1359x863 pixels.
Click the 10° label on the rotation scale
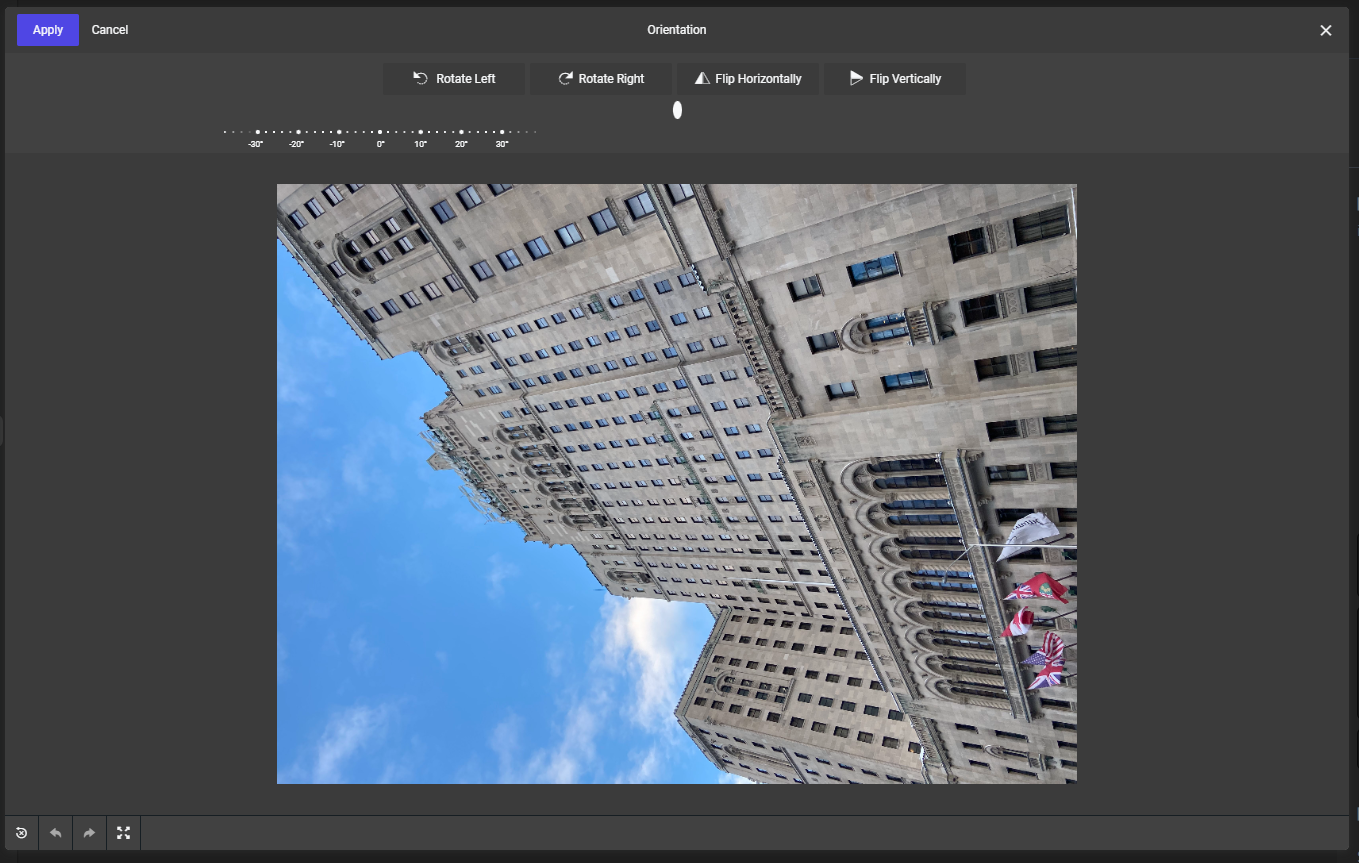[420, 145]
